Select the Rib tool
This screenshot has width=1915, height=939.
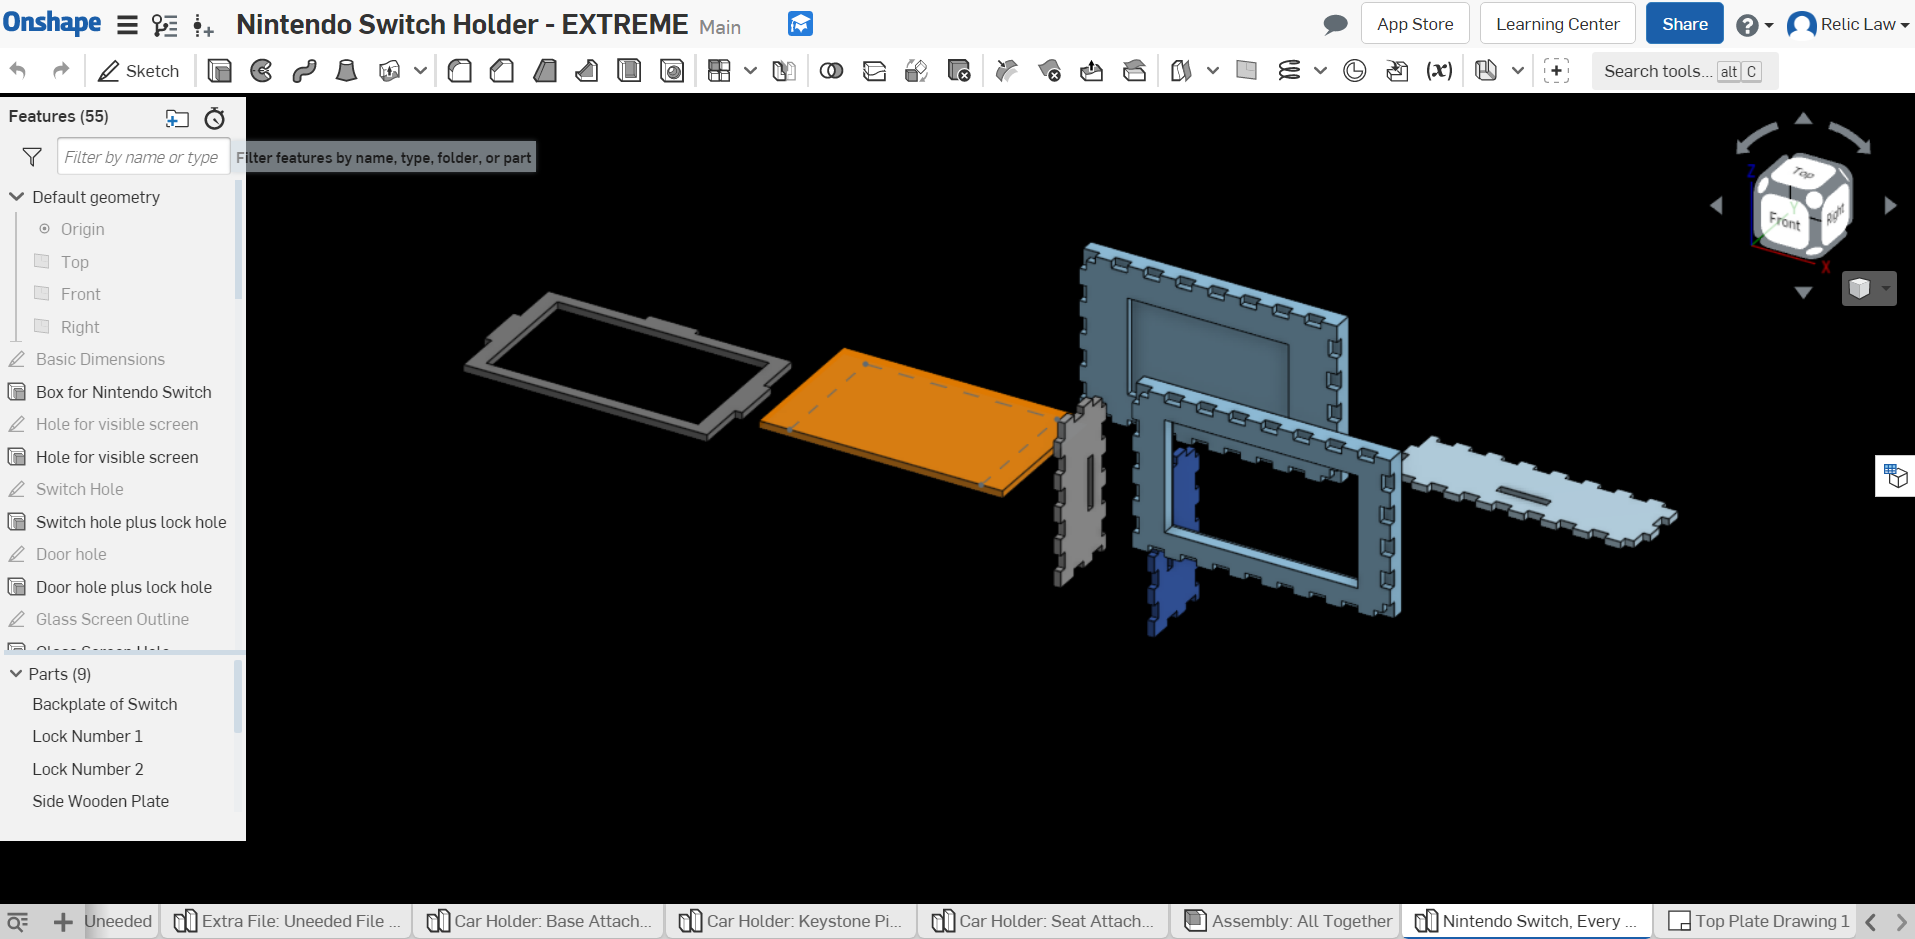pos(587,71)
